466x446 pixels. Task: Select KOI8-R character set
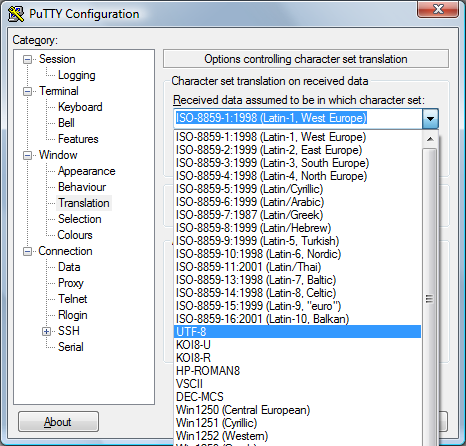[297, 358]
